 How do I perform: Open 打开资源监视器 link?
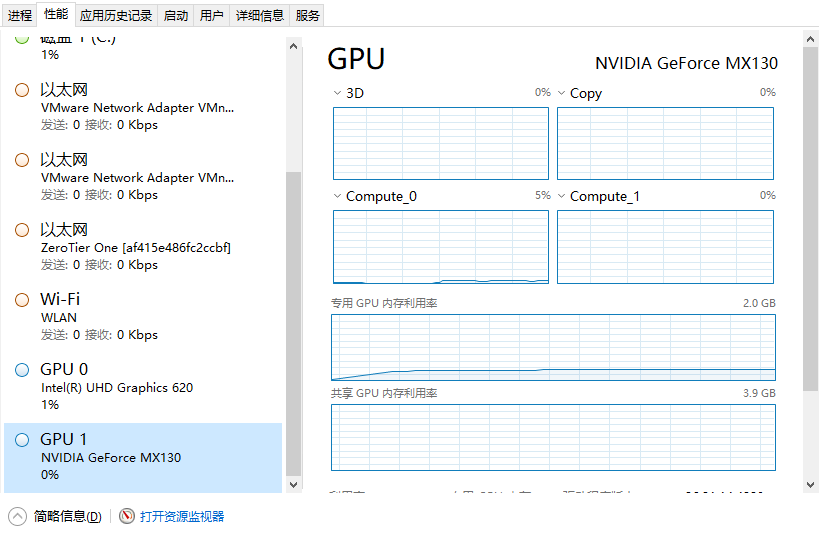pyautogui.click(x=182, y=516)
